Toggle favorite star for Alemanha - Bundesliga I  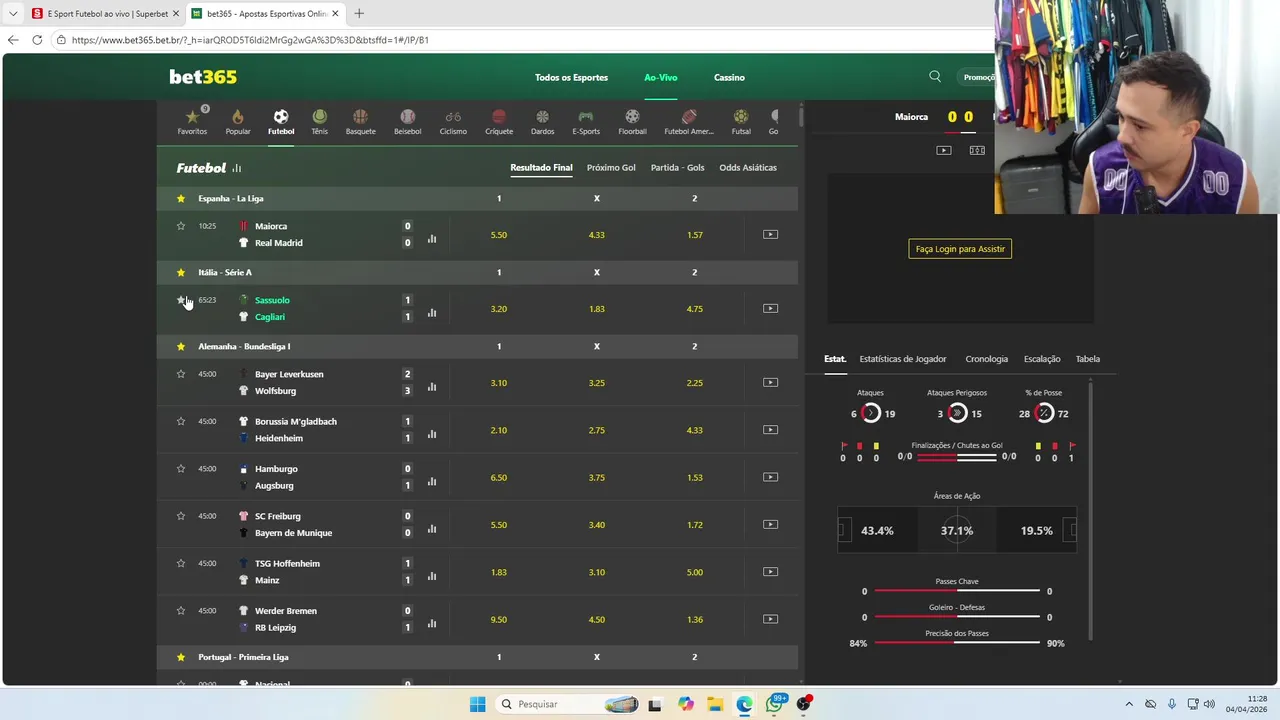tap(181, 346)
